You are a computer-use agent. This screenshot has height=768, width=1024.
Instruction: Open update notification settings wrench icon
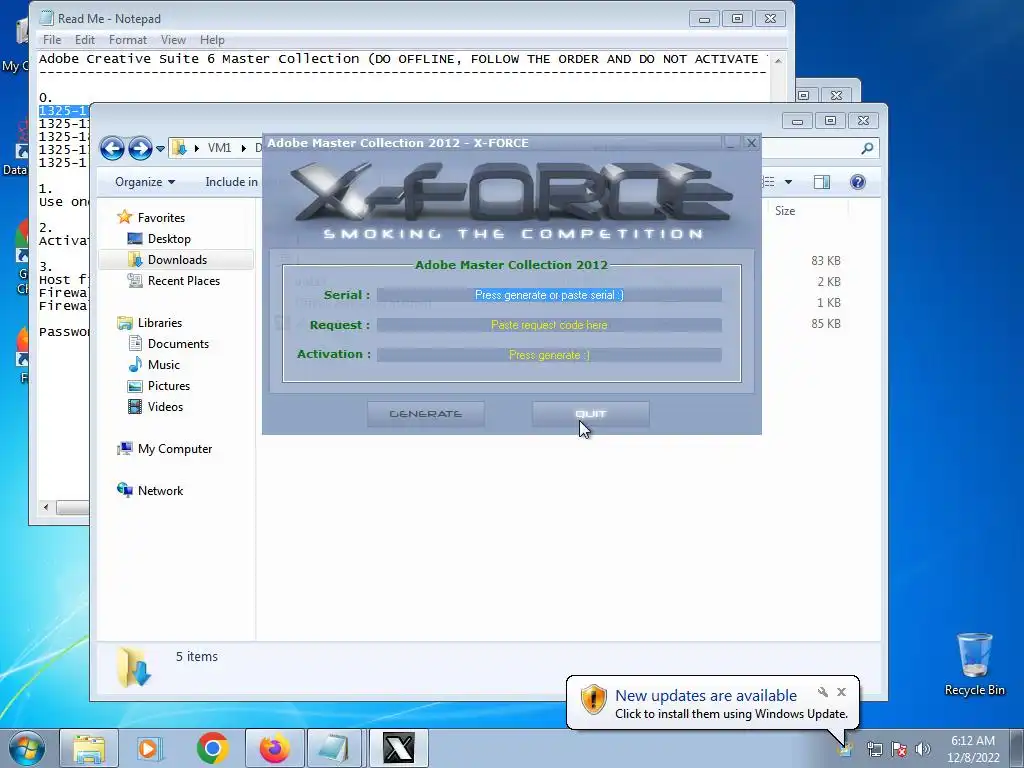click(x=823, y=692)
